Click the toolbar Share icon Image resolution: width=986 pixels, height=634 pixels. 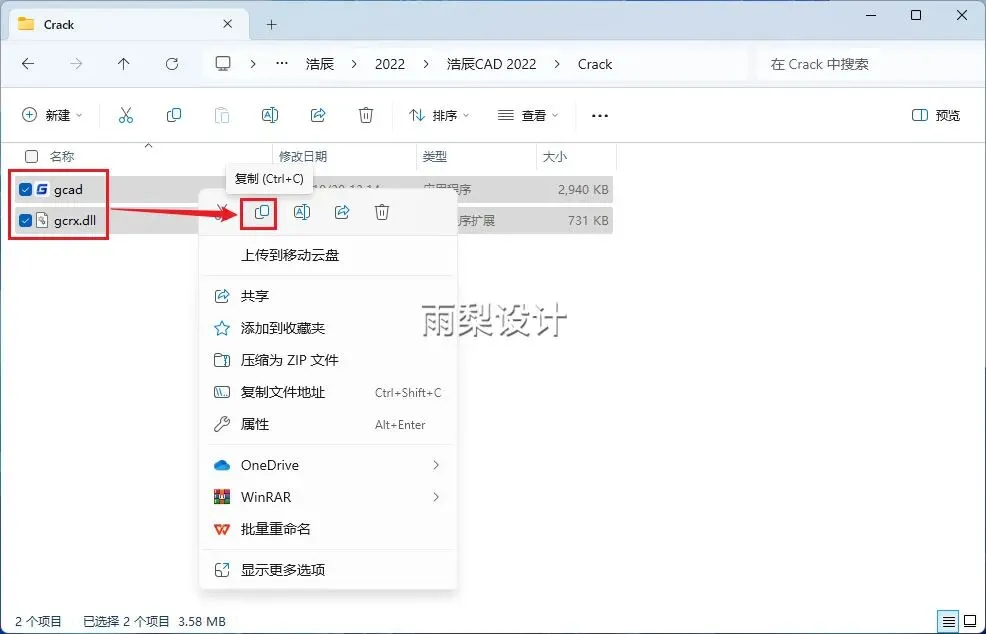[x=318, y=115]
